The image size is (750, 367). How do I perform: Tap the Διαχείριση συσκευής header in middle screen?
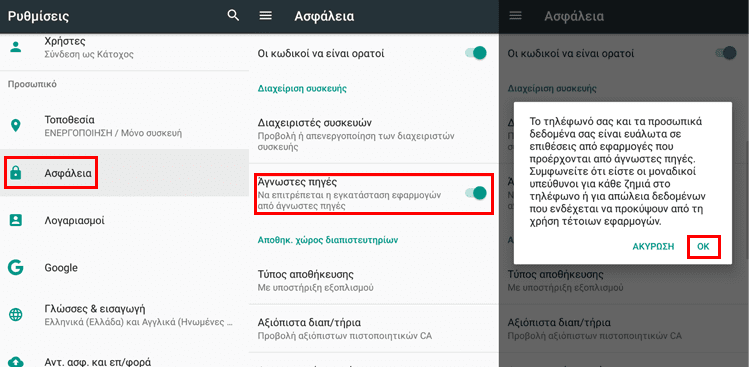pyautogui.click(x=302, y=89)
